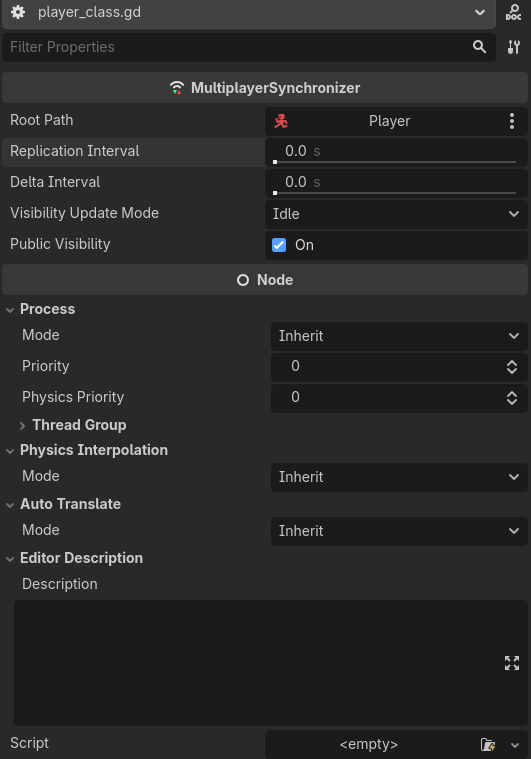Click the Physics Priority stepper arrows

point(512,398)
